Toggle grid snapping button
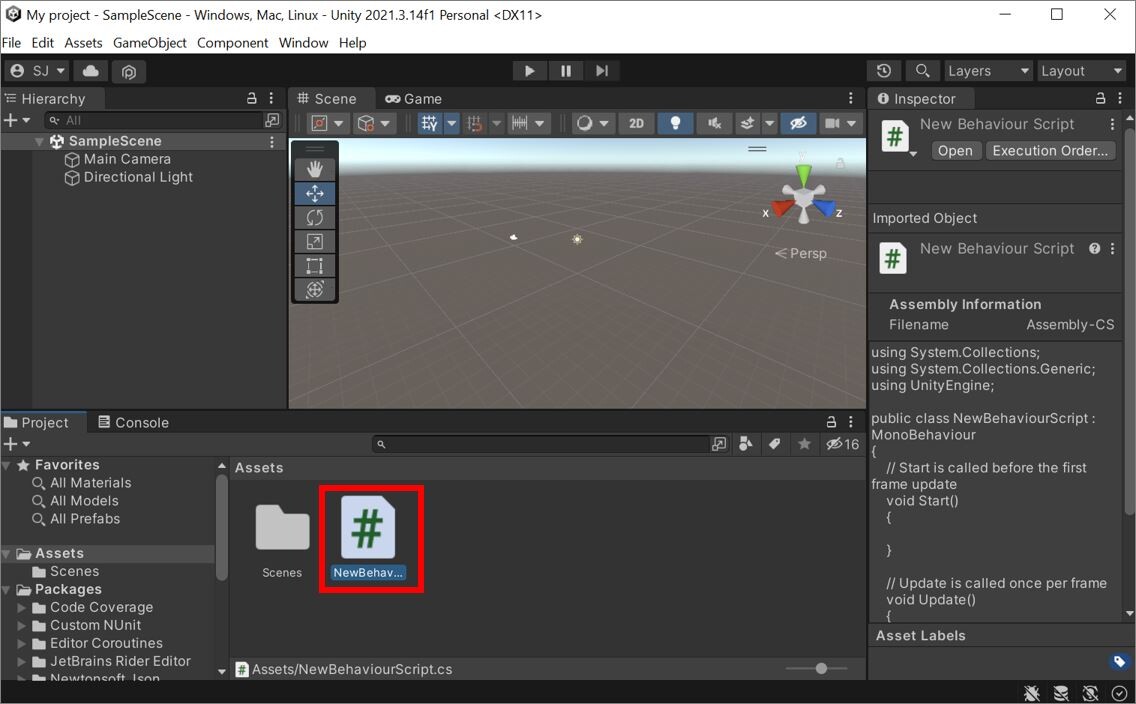 click(475, 123)
